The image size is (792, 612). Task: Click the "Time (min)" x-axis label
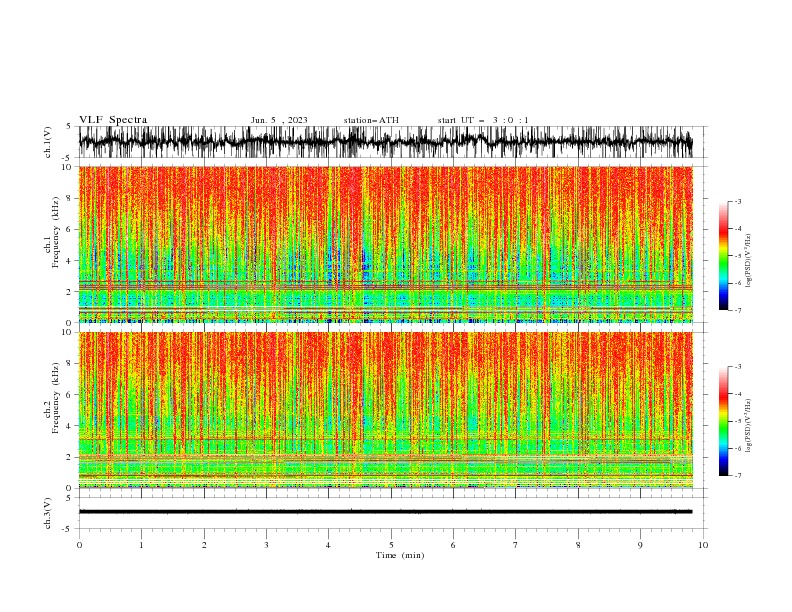tap(400, 555)
